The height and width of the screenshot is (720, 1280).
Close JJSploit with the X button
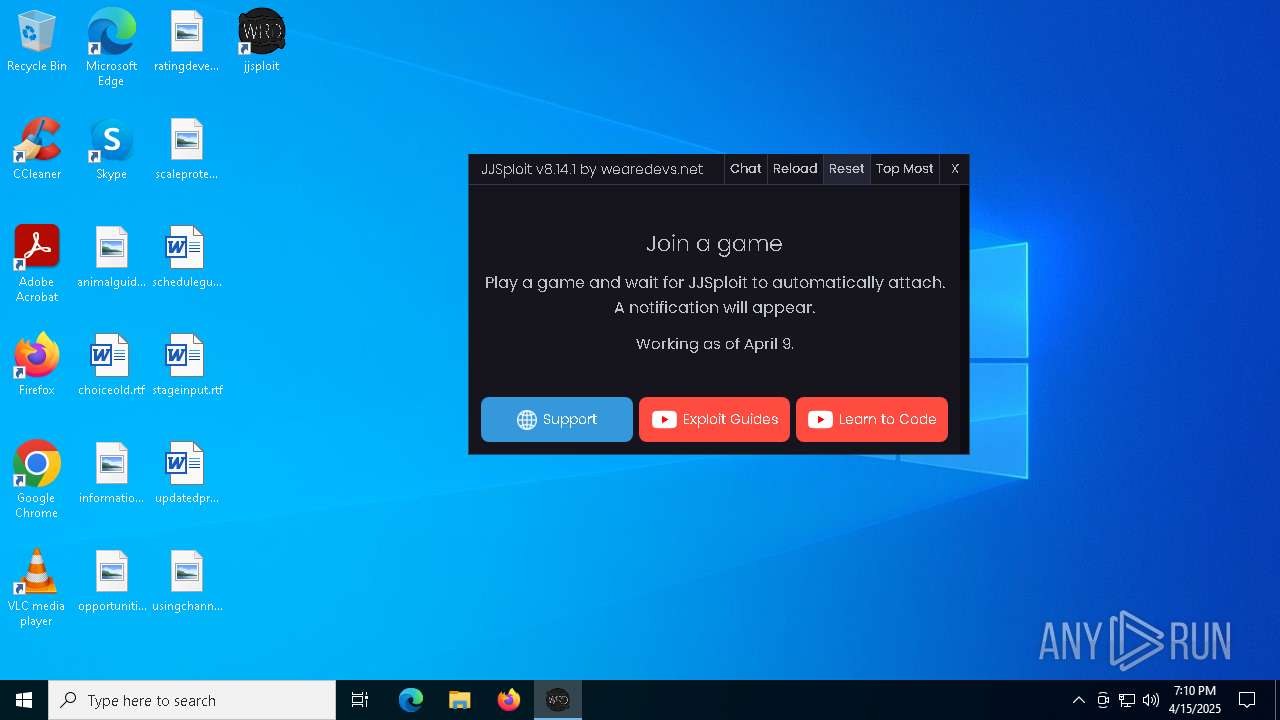[x=955, y=169]
